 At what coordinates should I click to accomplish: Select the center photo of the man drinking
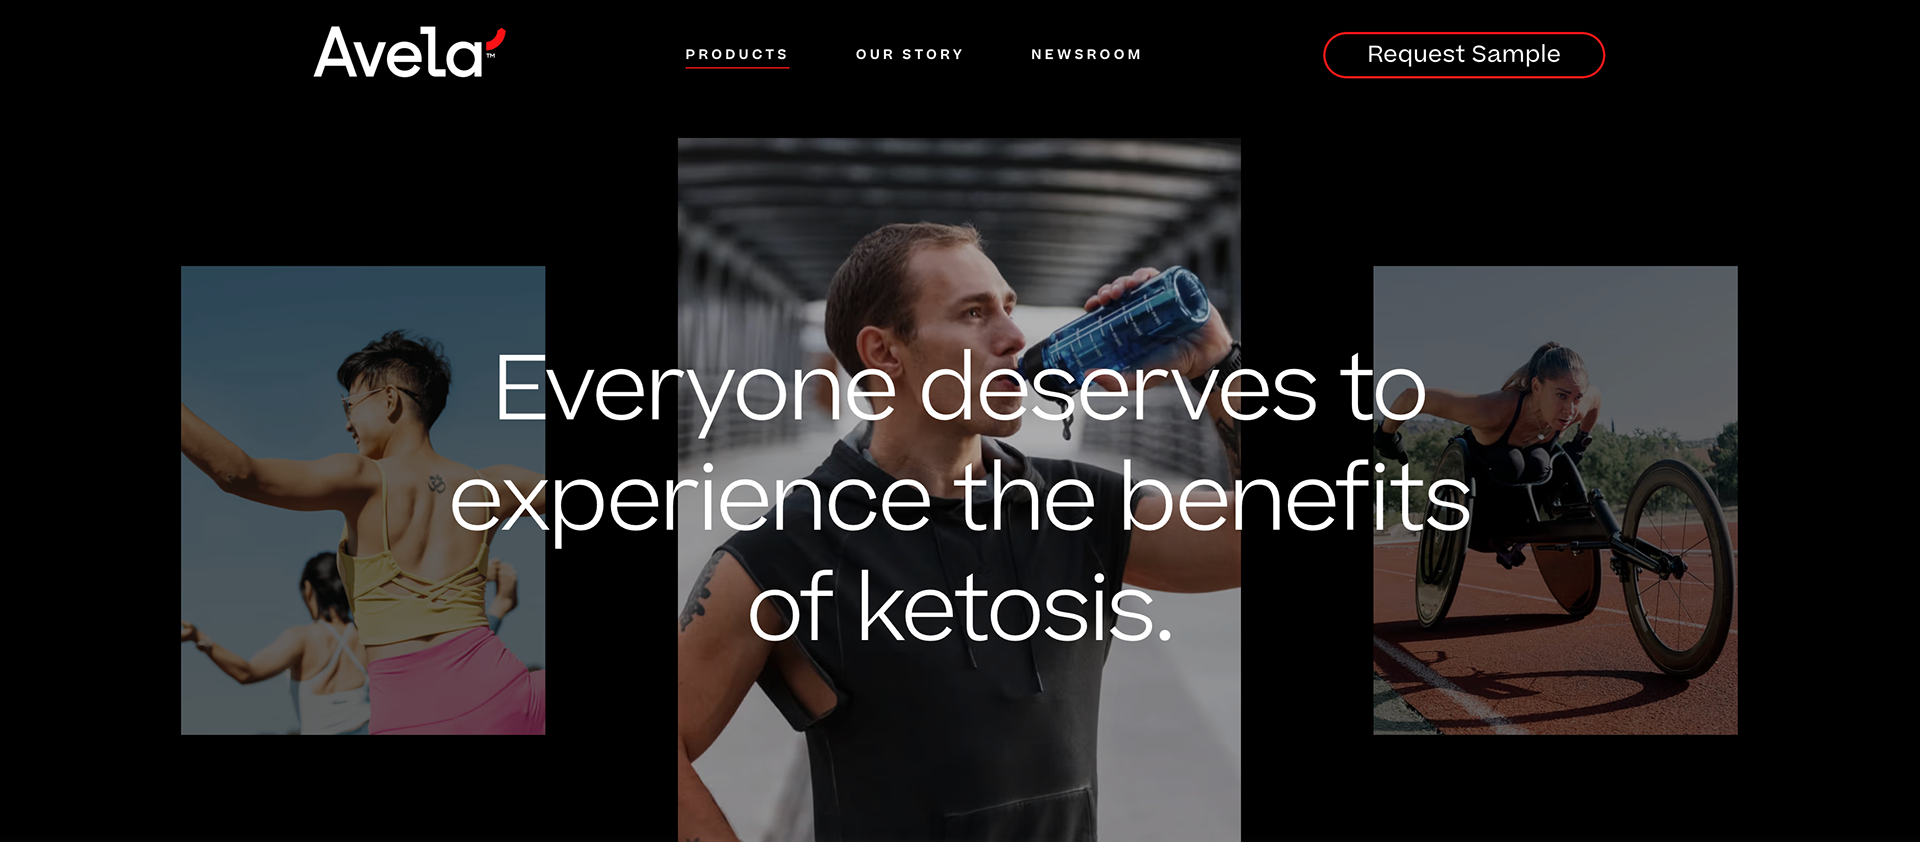(959, 490)
